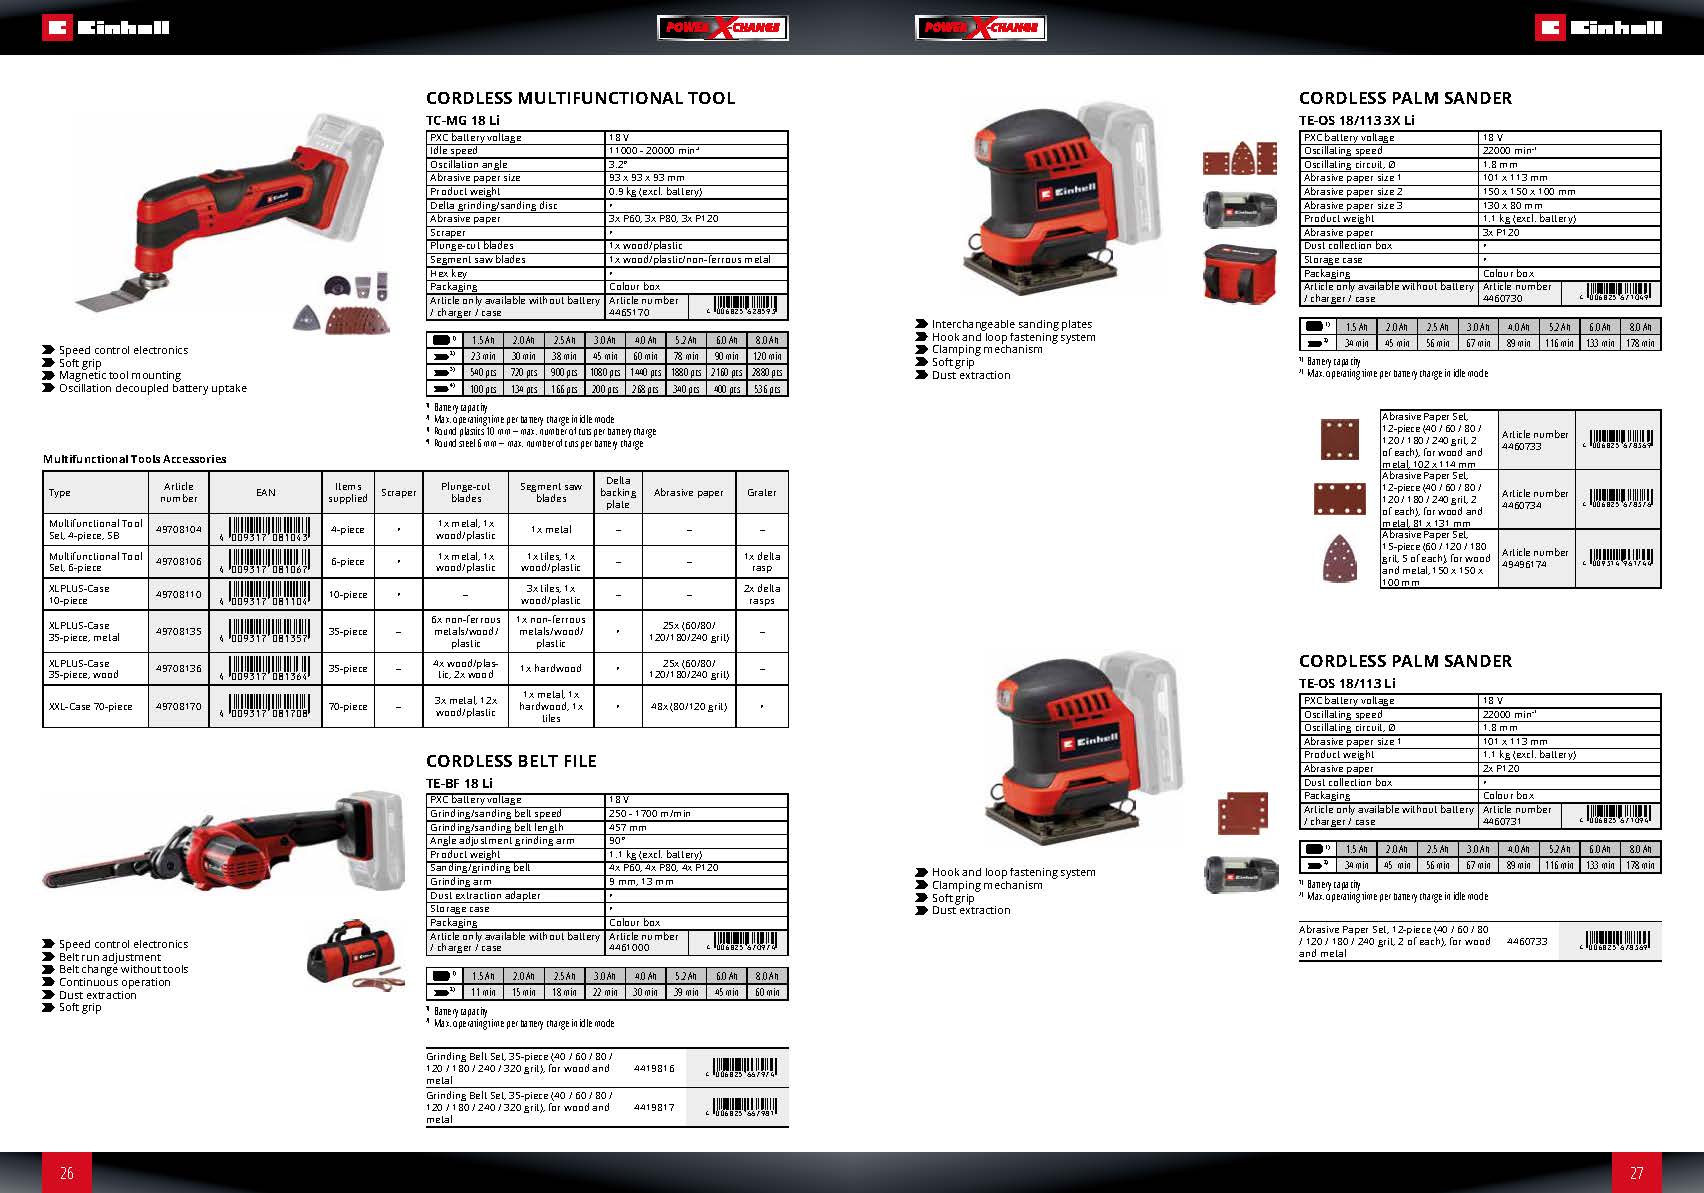Click the 'Hook and loop fastening system' feature of 3X sander
The image size is (1704, 1193).
coord(1014,337)
